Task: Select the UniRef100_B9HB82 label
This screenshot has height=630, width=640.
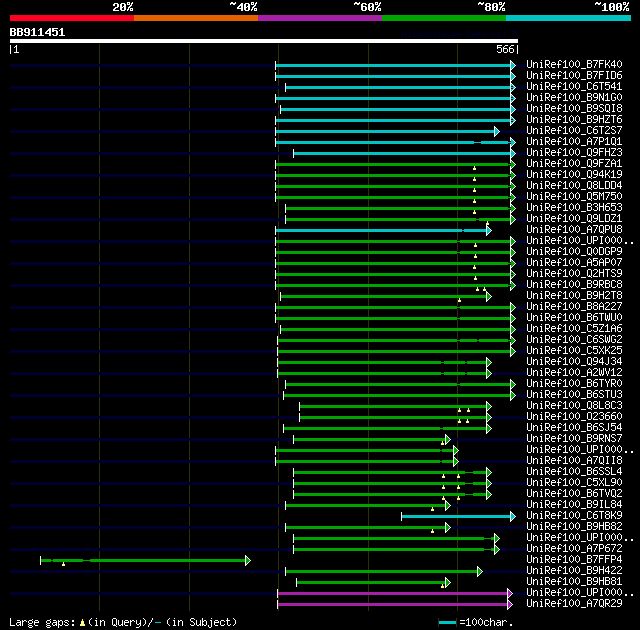Action: point(574,527)
